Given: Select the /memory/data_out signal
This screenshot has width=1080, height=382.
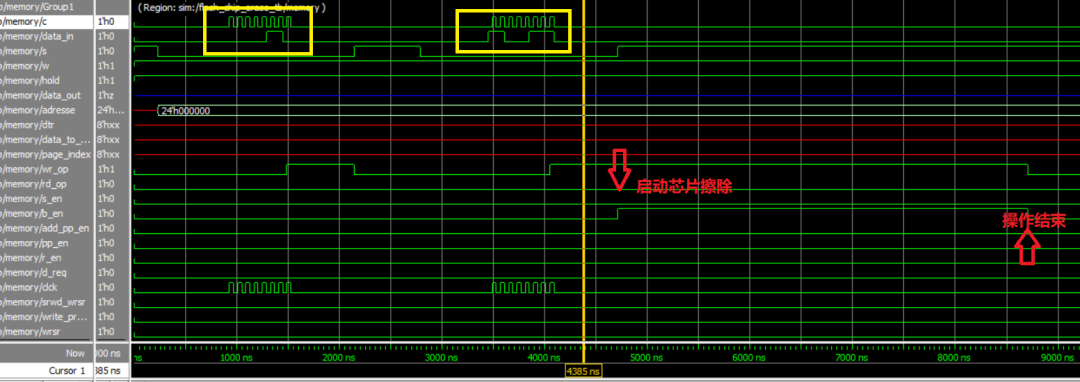Looking at the screenshot, I should pos(46,95).
